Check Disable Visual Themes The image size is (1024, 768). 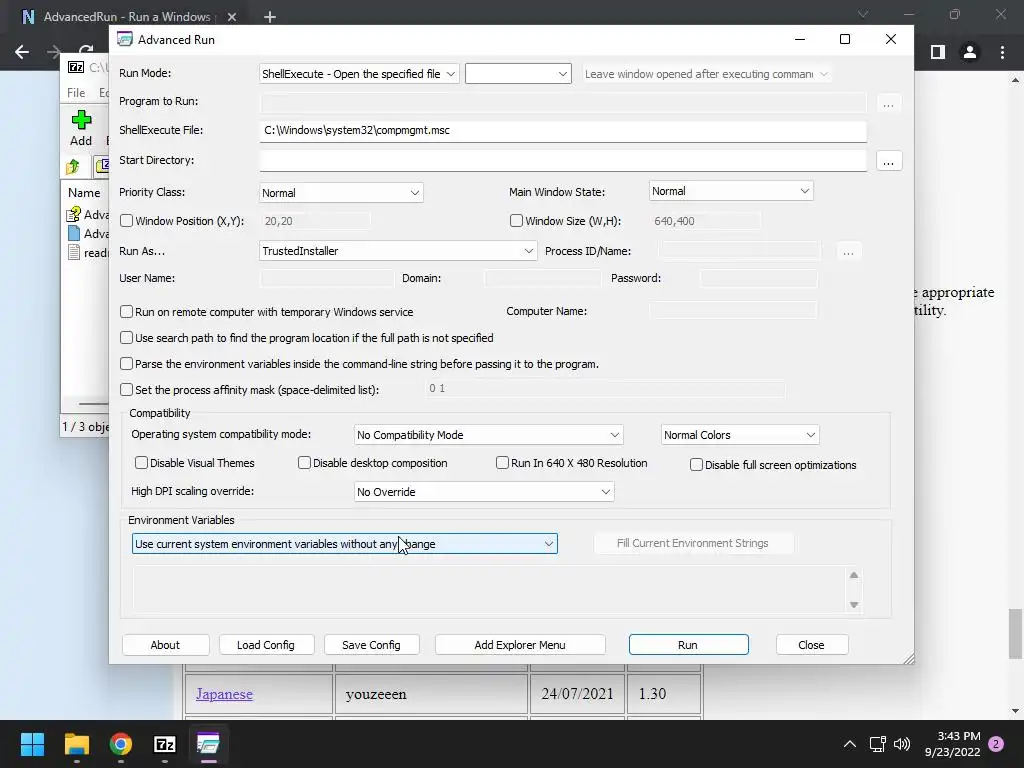tap(141, 462)
